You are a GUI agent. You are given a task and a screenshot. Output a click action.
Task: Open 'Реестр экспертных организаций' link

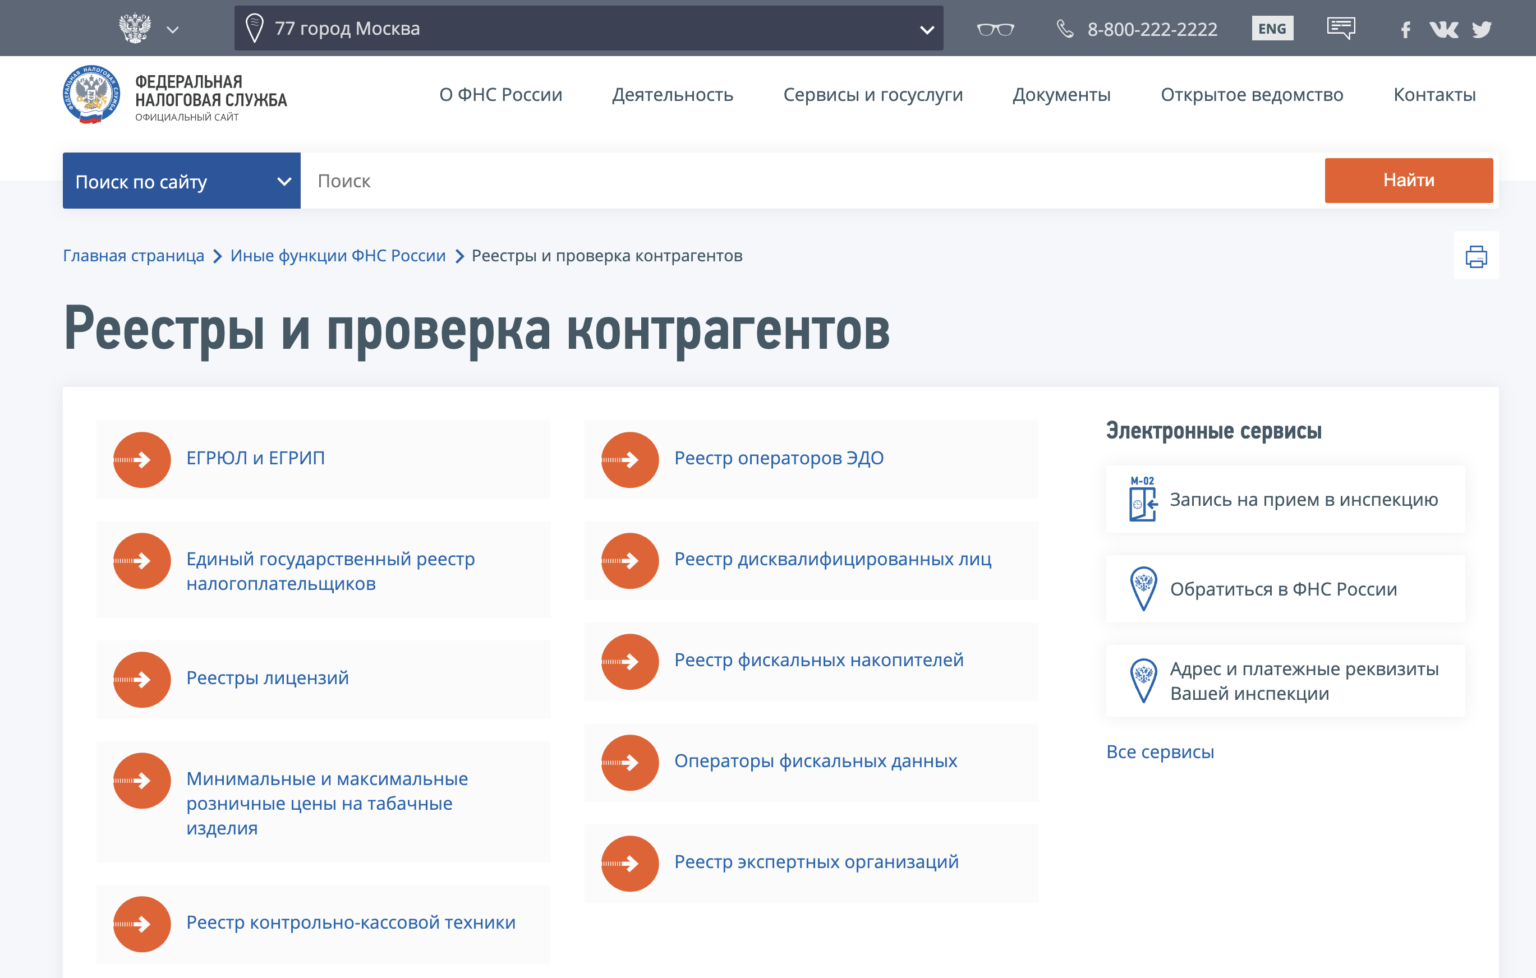click(816, 862)
